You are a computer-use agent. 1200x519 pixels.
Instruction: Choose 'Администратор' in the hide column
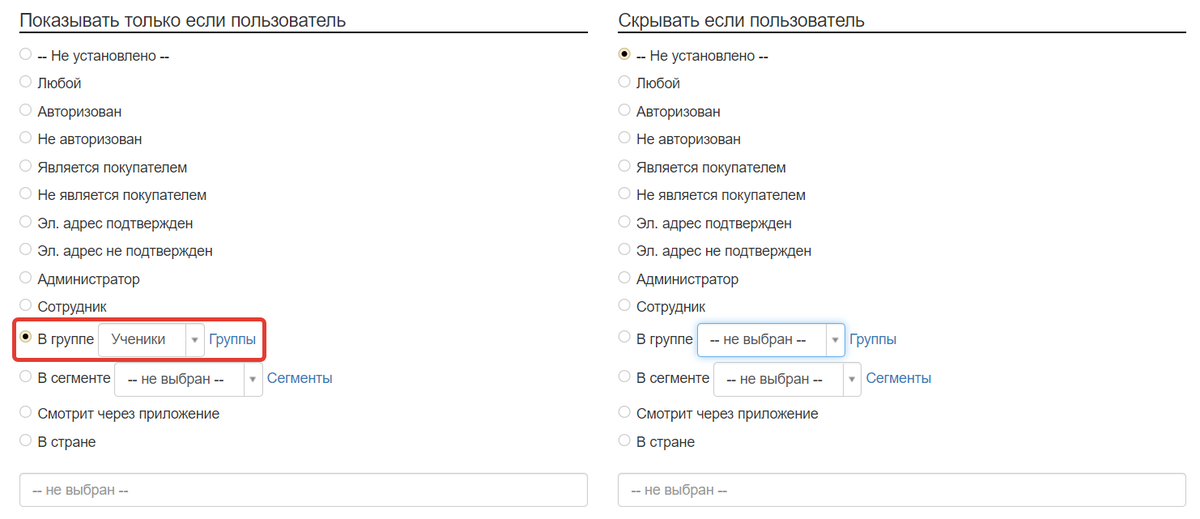(625, 278)
